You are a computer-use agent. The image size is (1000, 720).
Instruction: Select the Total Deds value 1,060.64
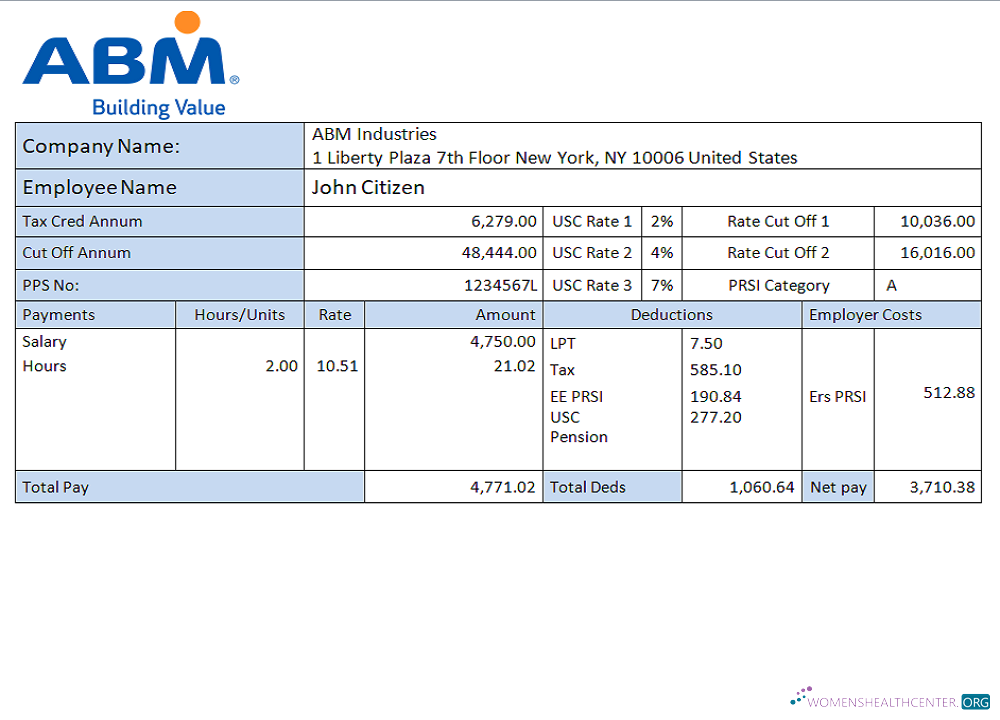(x=762, y=487)
